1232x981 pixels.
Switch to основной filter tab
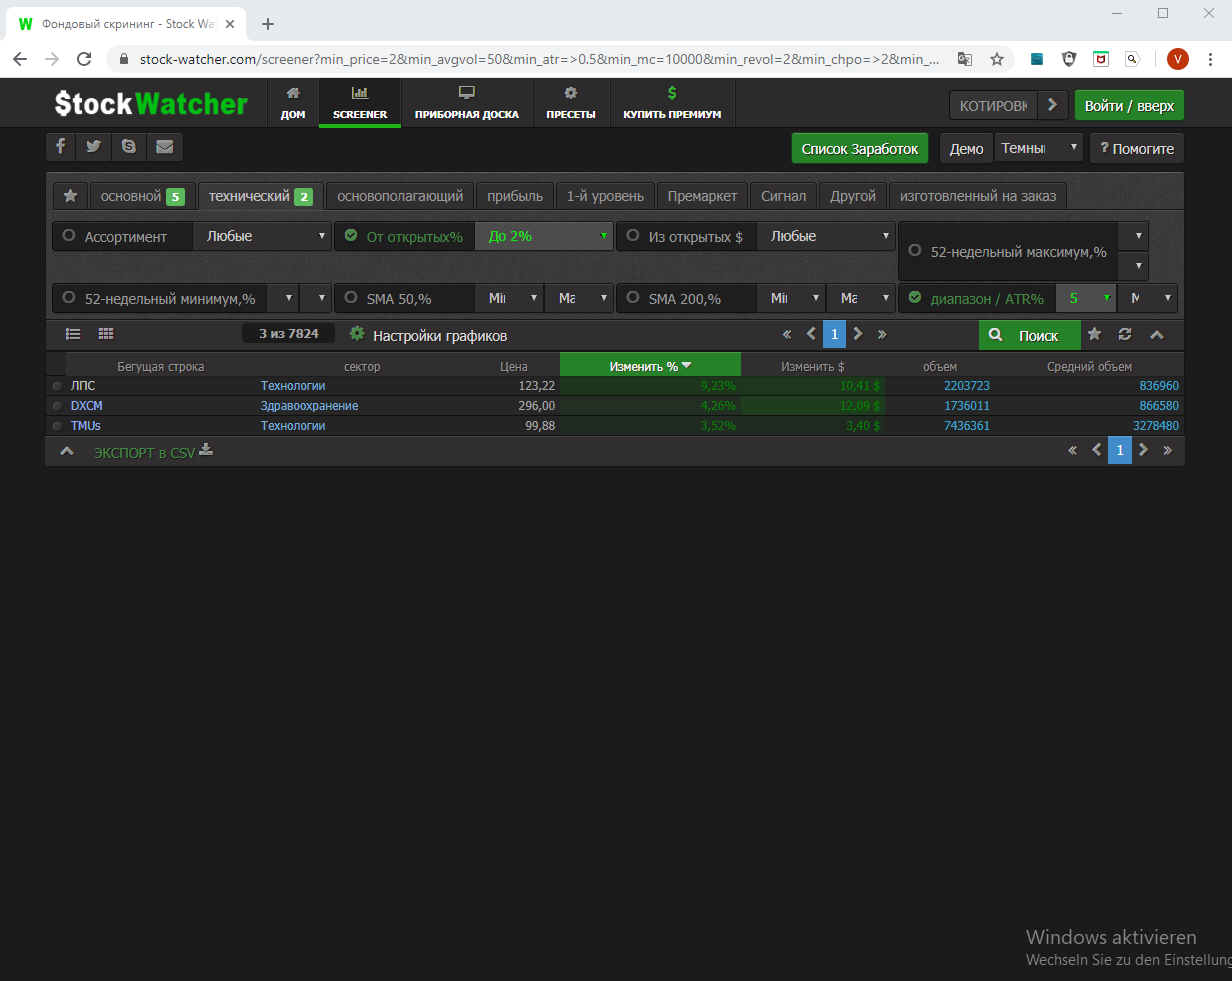pyautogui.click(x=142, y=196)
